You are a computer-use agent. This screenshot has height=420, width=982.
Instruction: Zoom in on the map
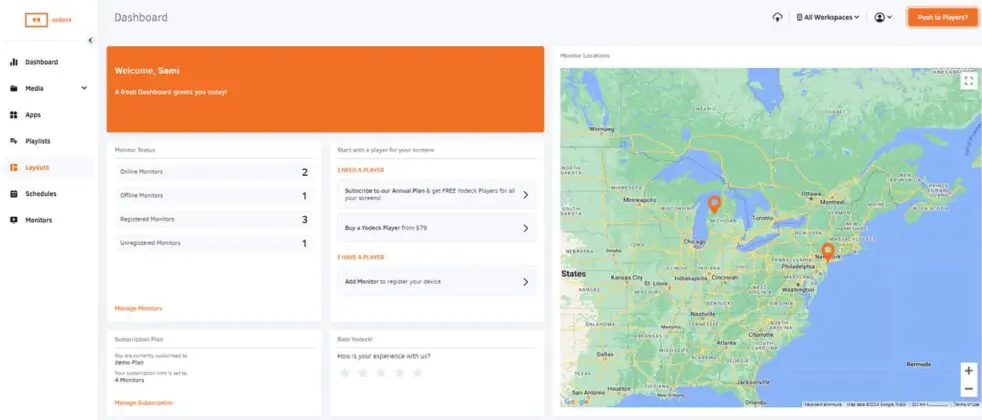pyautogui.click(x=967, y=370)
